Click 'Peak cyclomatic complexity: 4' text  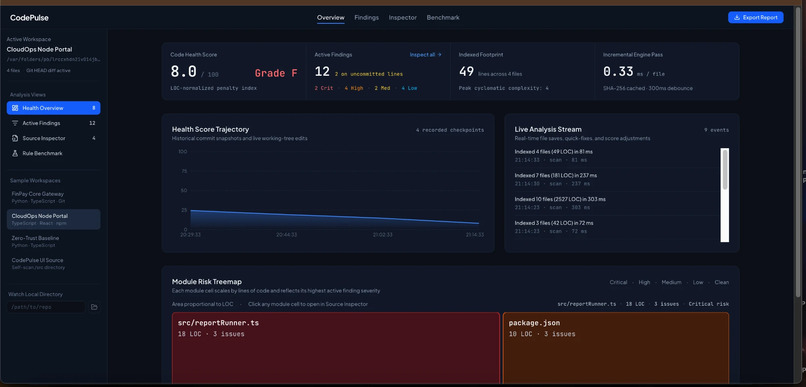(504, 88)
